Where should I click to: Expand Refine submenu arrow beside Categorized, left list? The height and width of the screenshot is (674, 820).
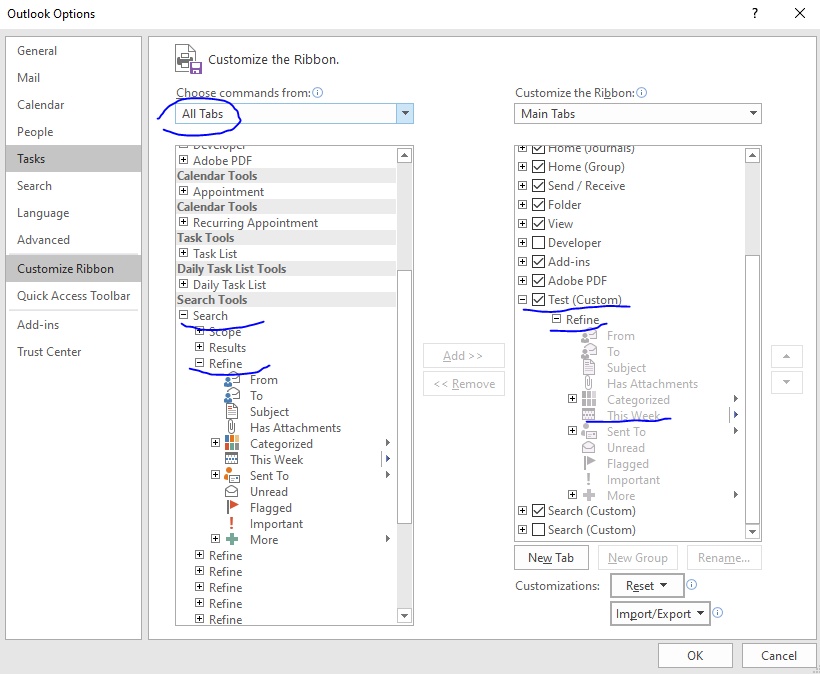[388, 443]
